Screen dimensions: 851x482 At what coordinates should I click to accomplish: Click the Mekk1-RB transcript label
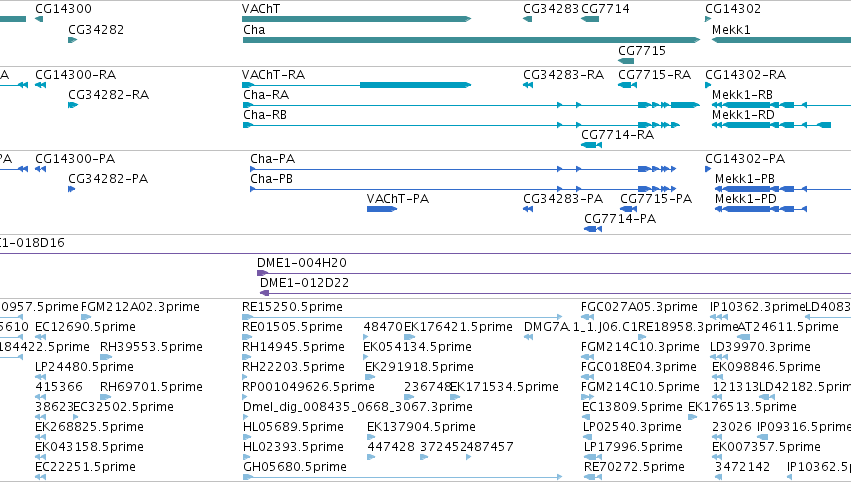pyautogui.click(x=742, y=95)
